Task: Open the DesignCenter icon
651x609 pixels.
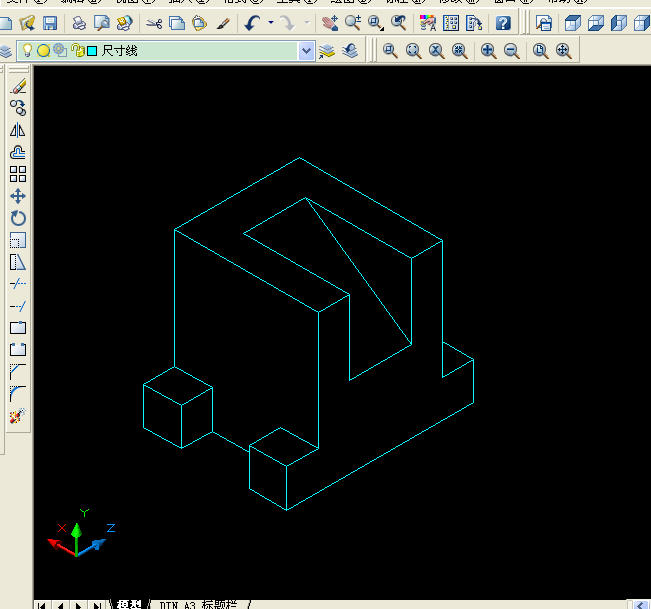Action: click(x=451, y=23)
